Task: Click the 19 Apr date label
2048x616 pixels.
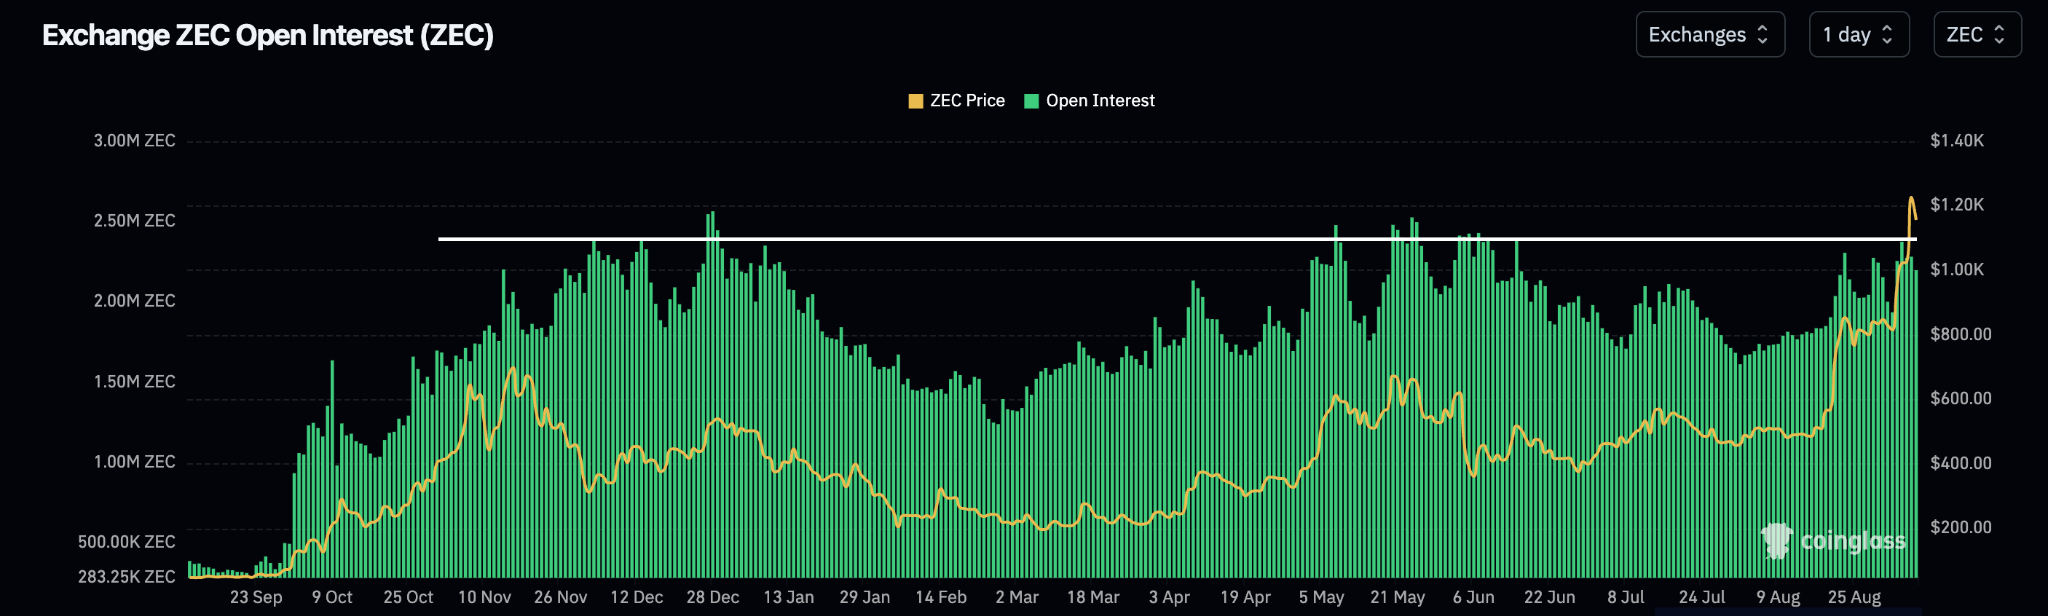Action: click(1245, 597)
